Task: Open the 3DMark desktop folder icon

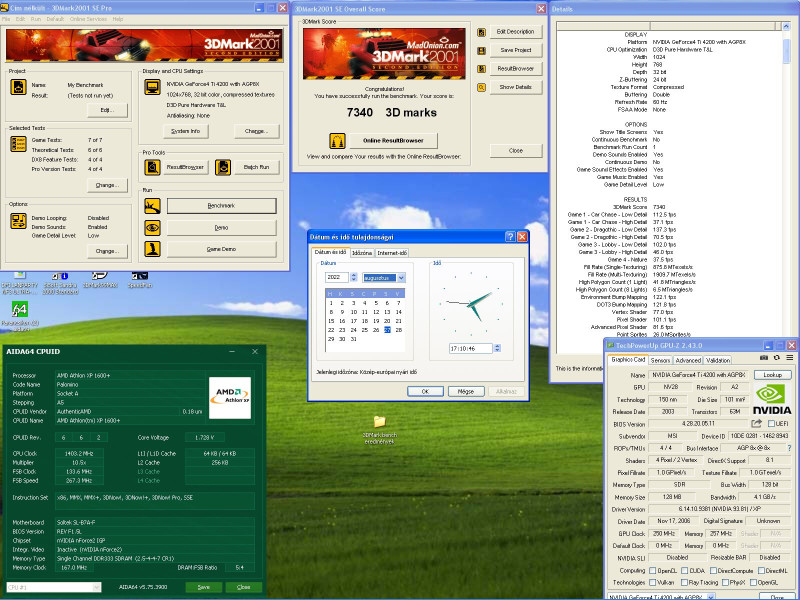Action: pos(379,423)
